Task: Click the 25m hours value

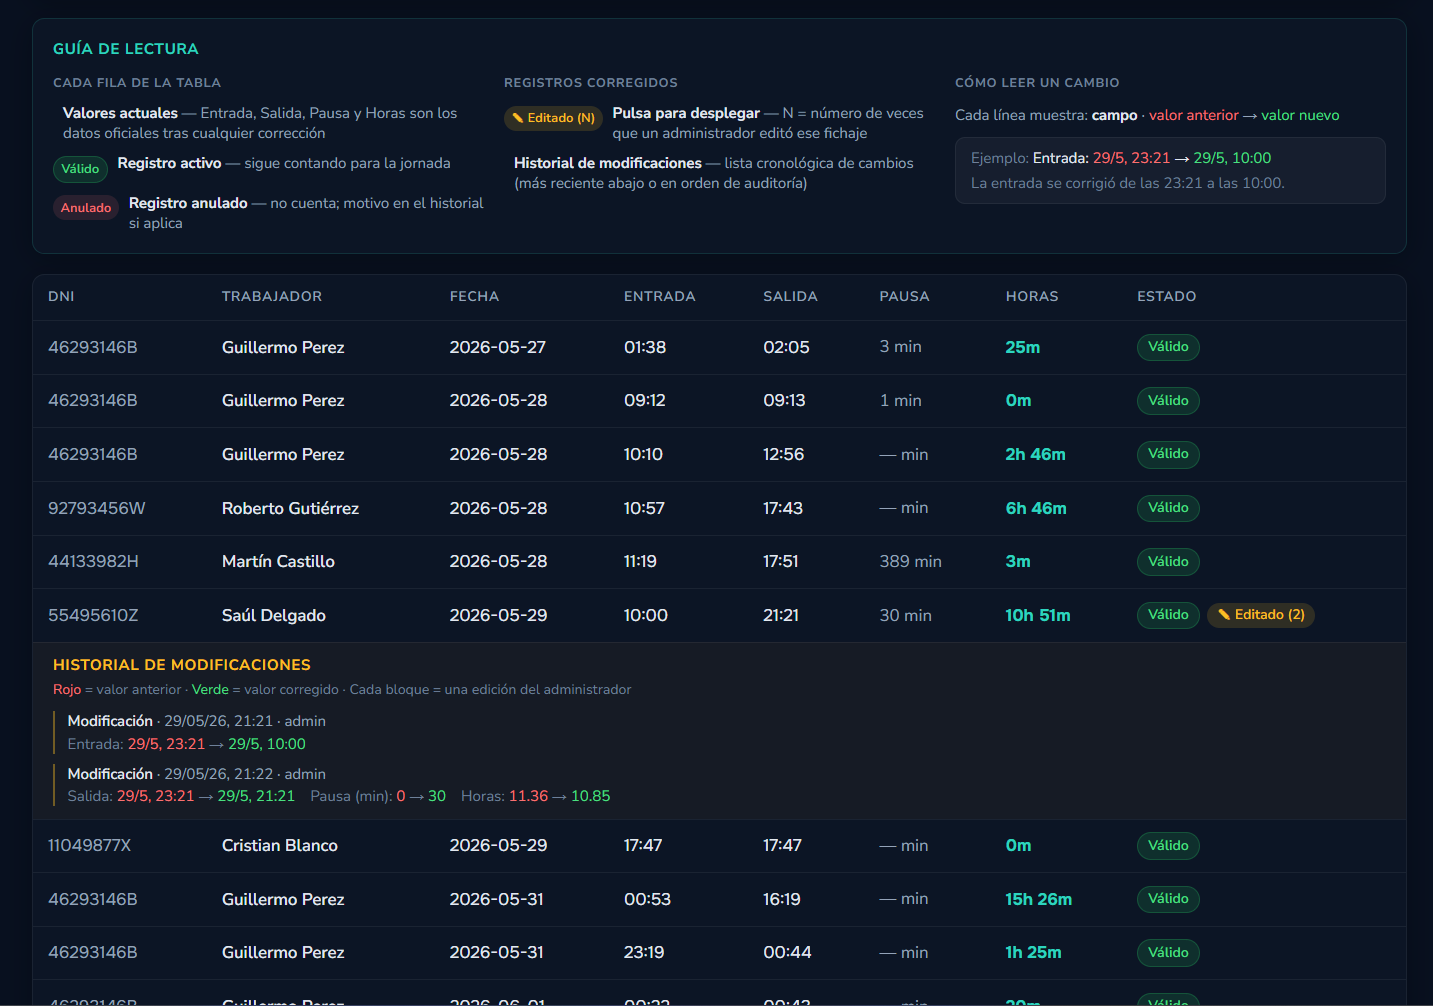Action: [1023, 347]
